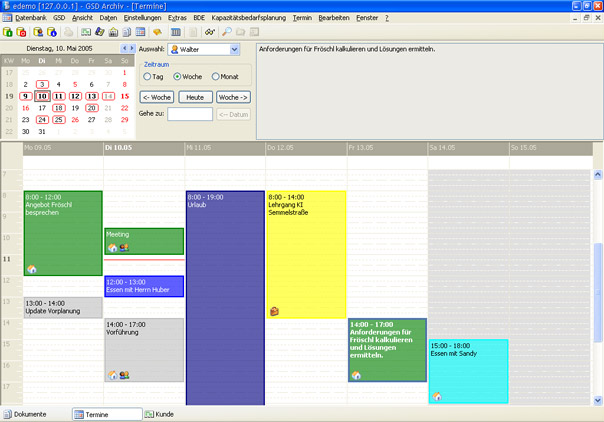Go to next week with 'Woche ->' button

click(x=232, y=97)
